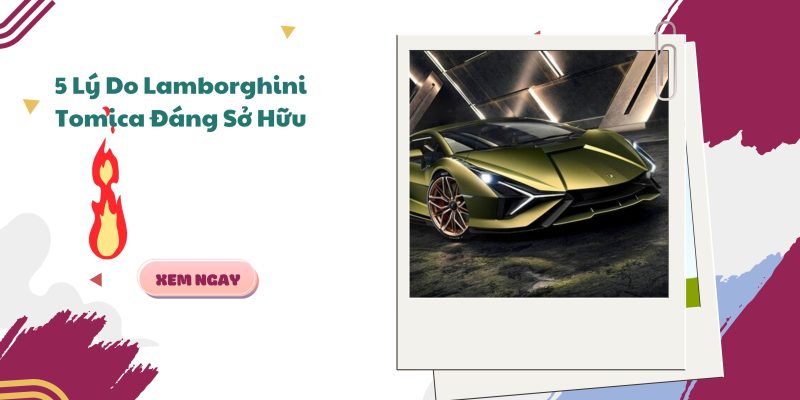
Task: Open the green Lamborghini photo
Action: pos(539,173)
